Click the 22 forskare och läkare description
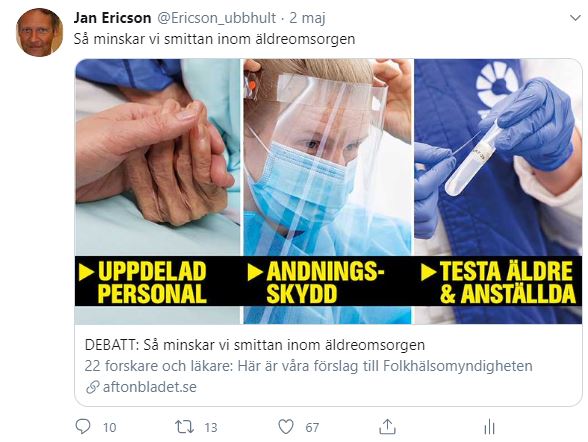Image resolution: width=588 pixels, height=442 pixels. point(309,366)
